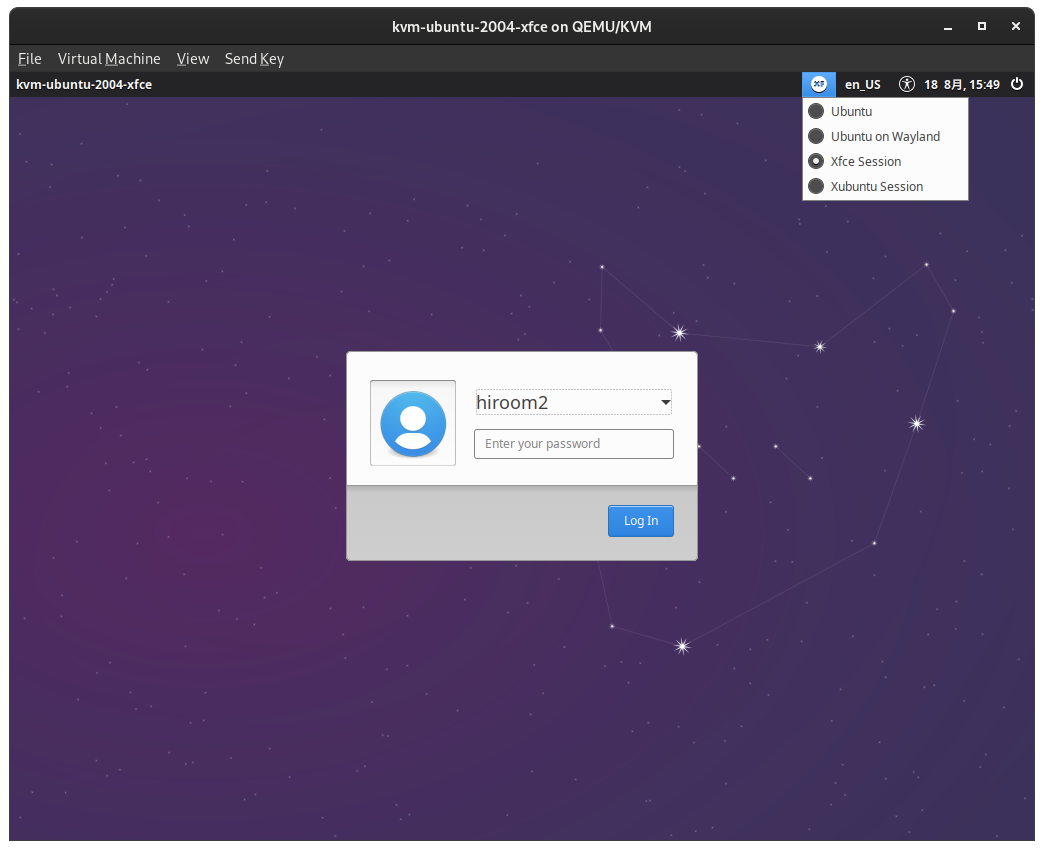Minimize the QEMU/KVM window

(x=947, y=27)
